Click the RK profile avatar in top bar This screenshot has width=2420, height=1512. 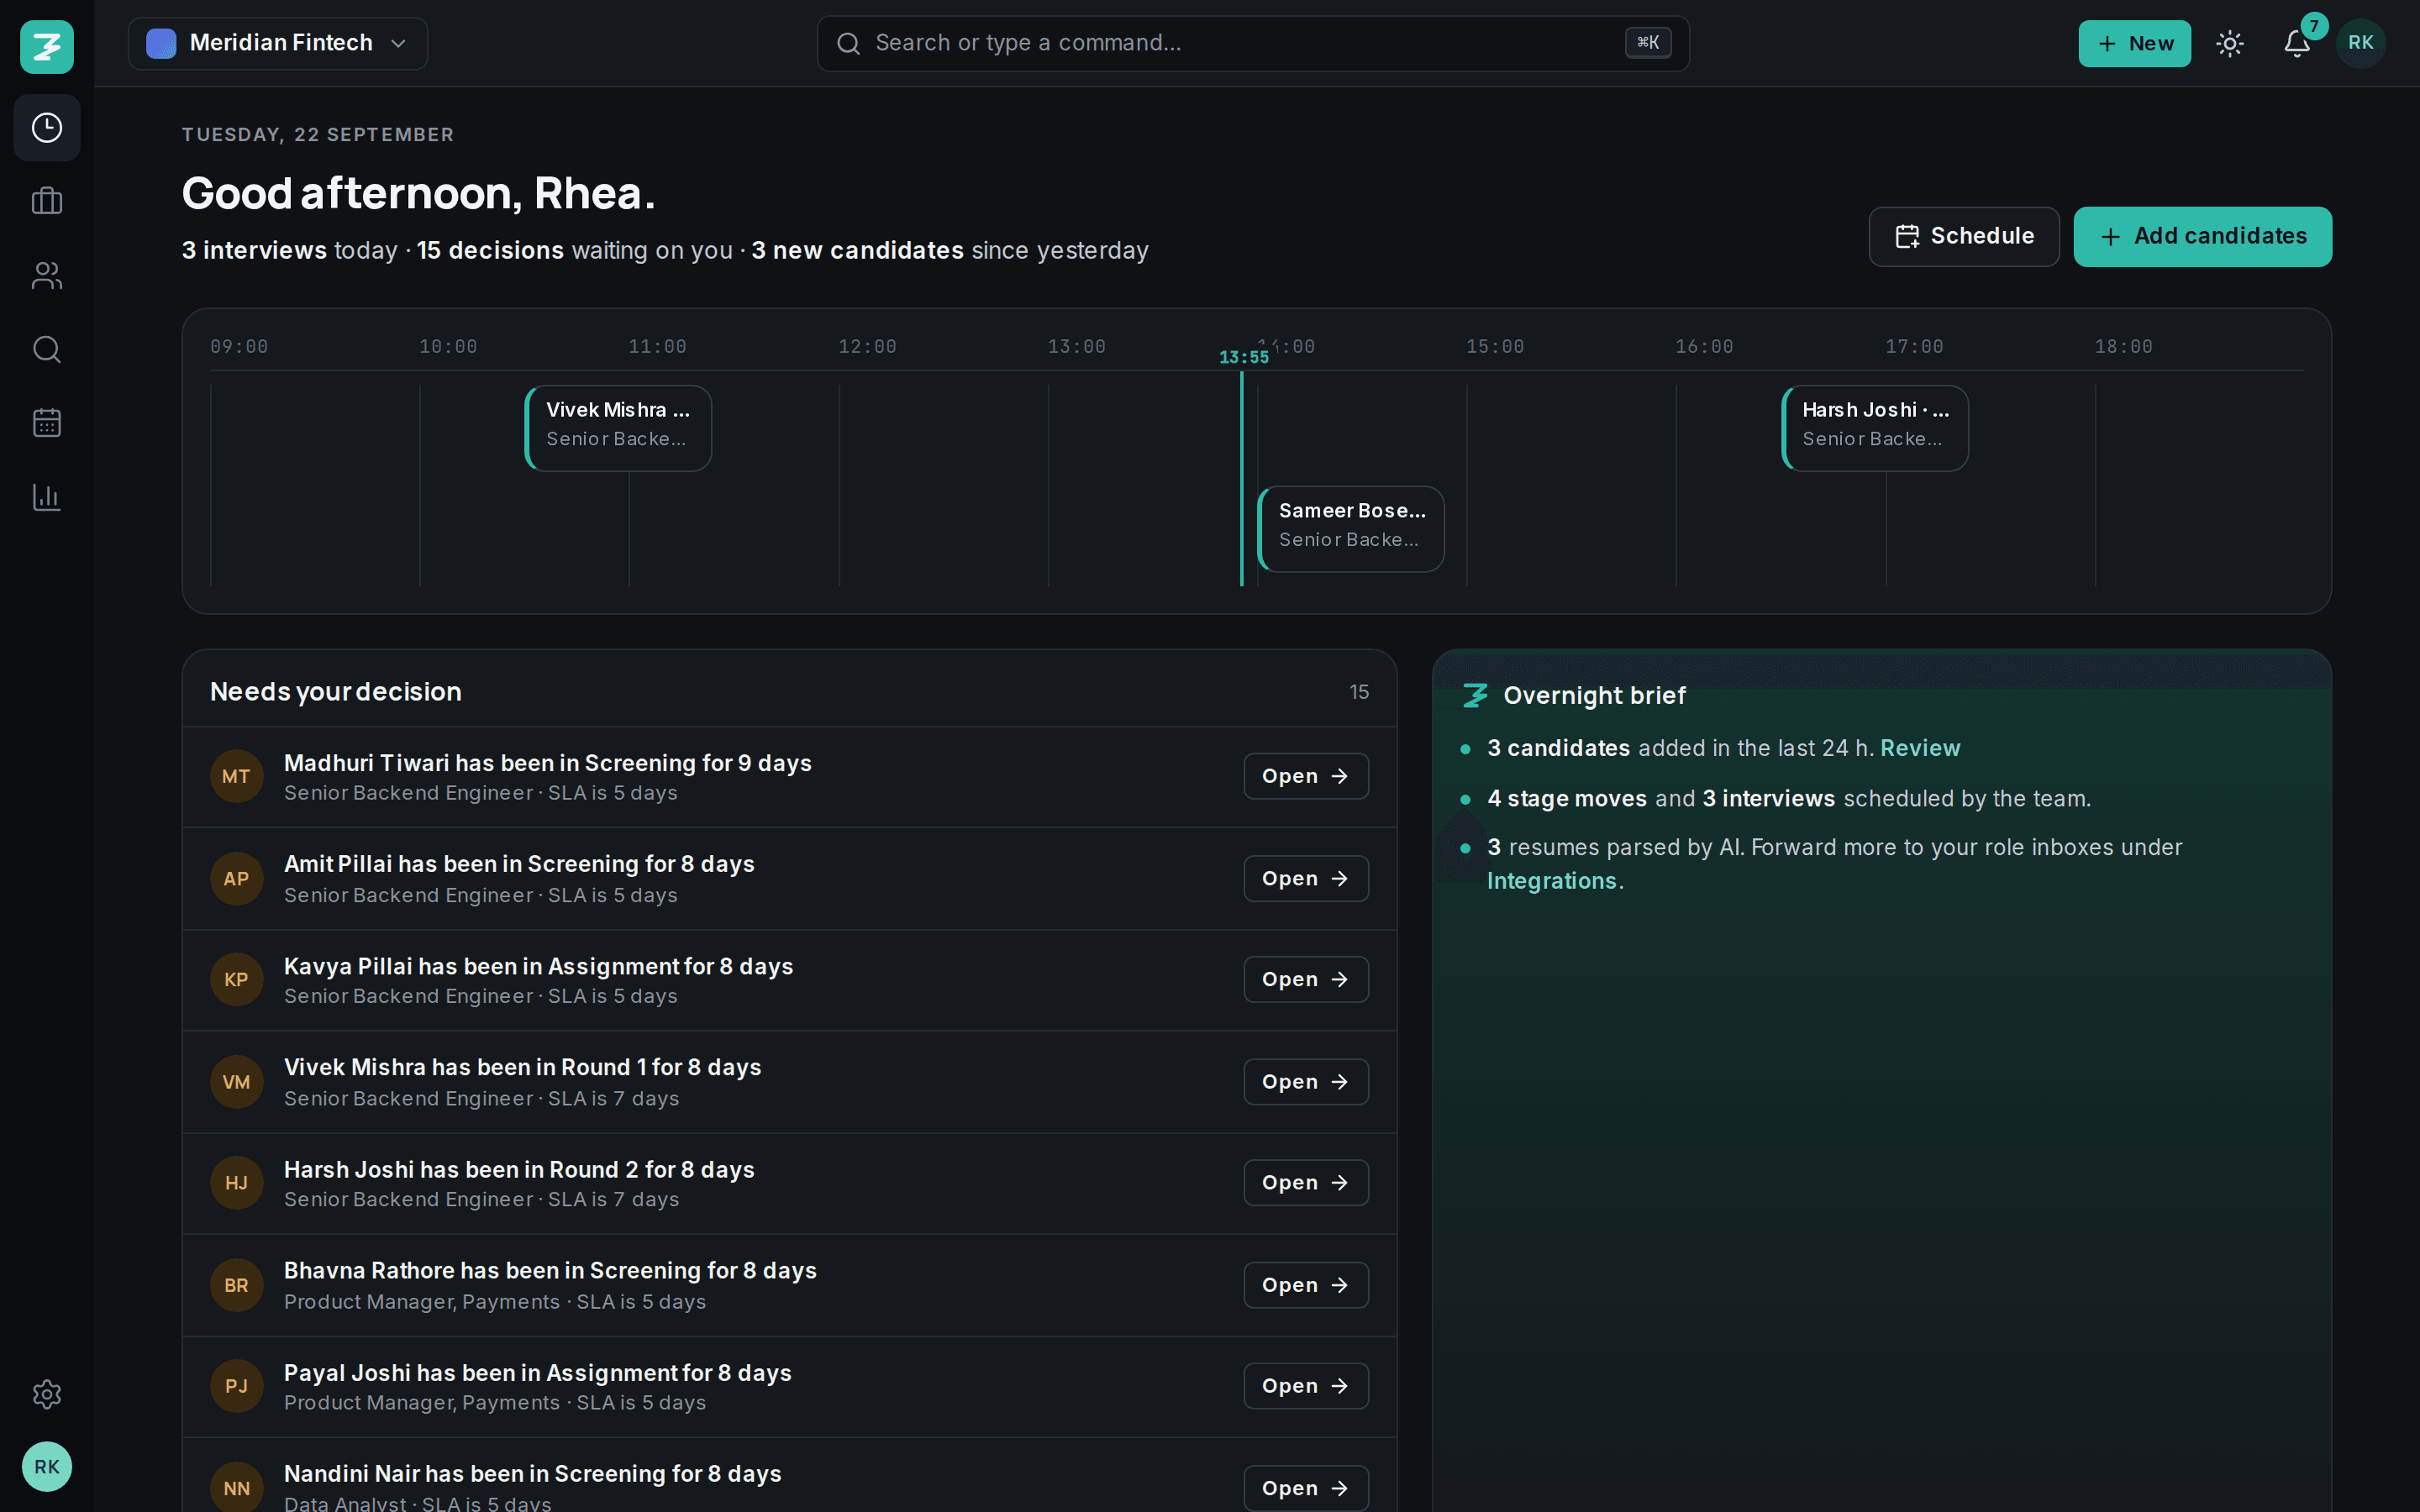(x=2360, y=43)
